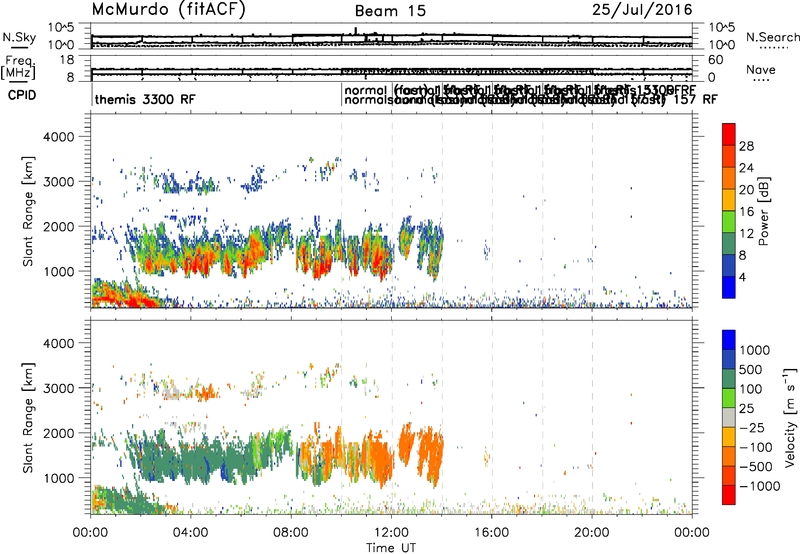Image resolution: width=800 pixels, height=554 pixels.
Task: Click the 'N.Sky' legend label
Action: pyautogui.click(x=19, y=38)
